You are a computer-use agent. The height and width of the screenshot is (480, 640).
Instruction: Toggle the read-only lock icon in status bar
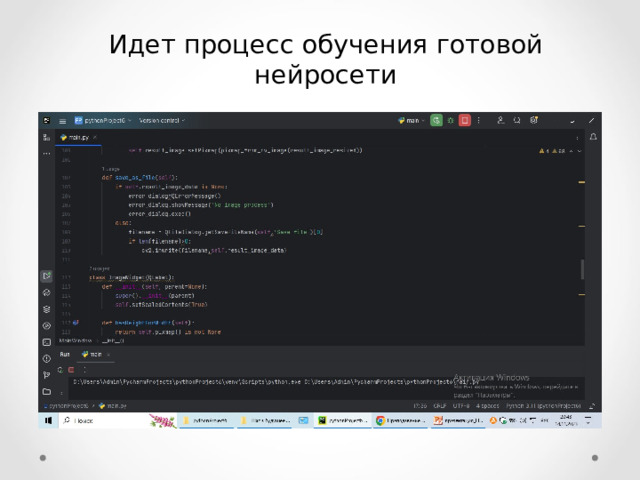(x=592, y=406)
